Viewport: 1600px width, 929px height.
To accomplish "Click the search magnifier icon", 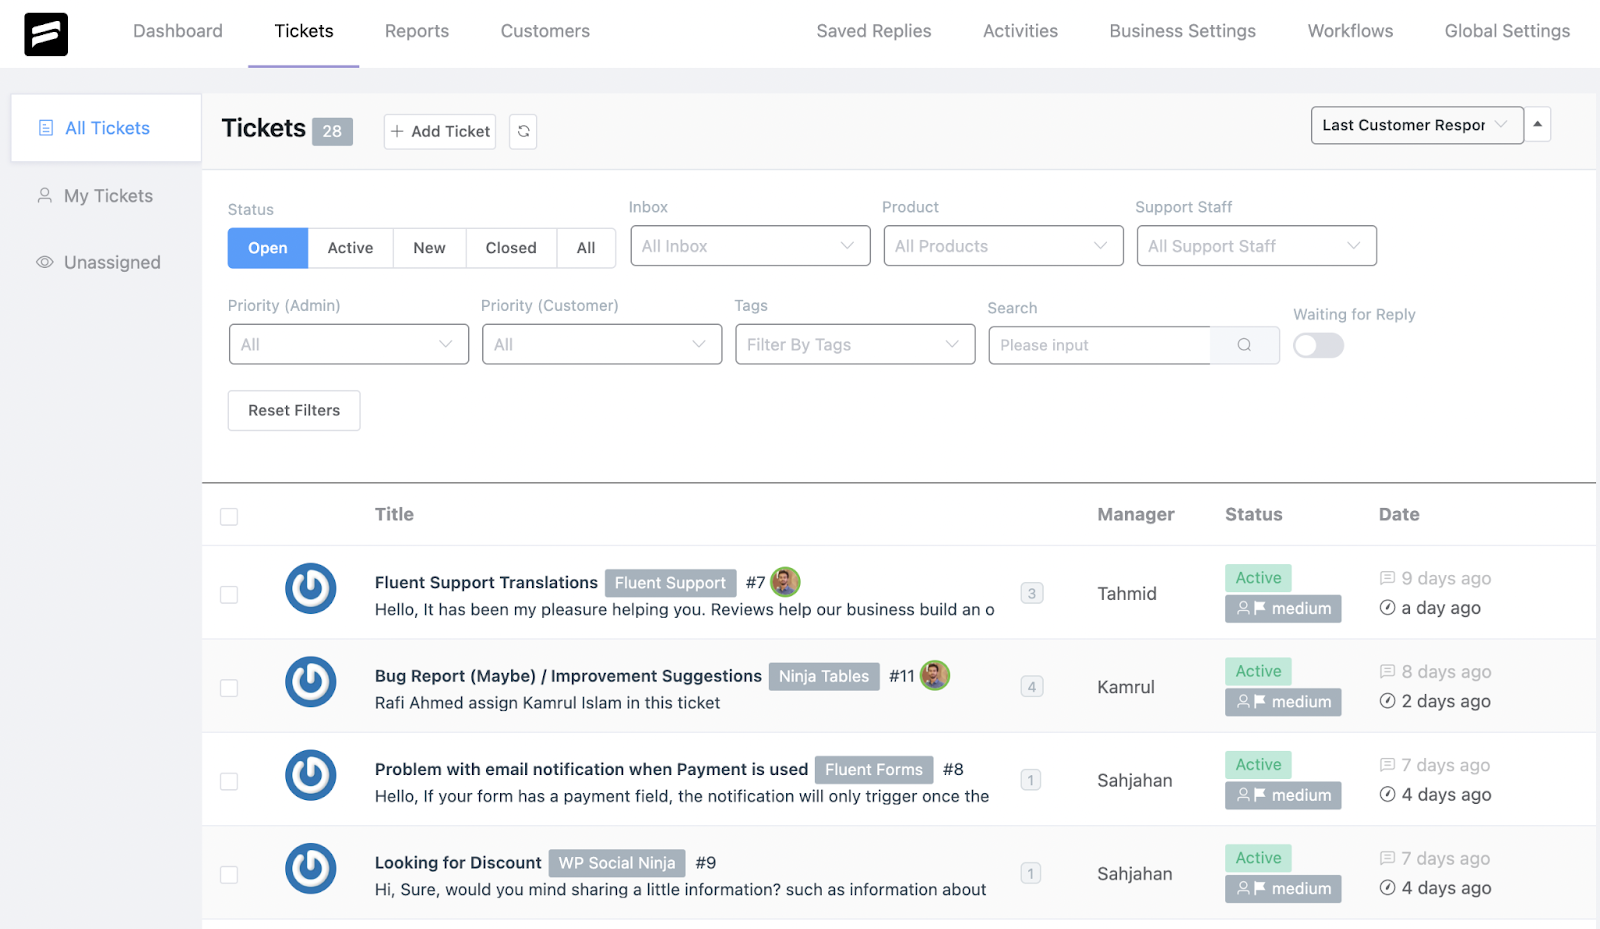I will 1244,345.
